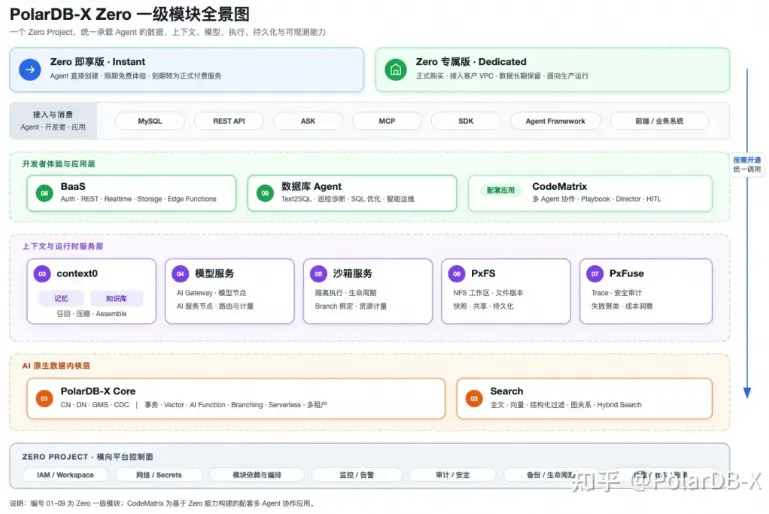Viewport: 769px width, 514px height.
Task: Pick the SDK pill
Action: click(x=466, y=121)
